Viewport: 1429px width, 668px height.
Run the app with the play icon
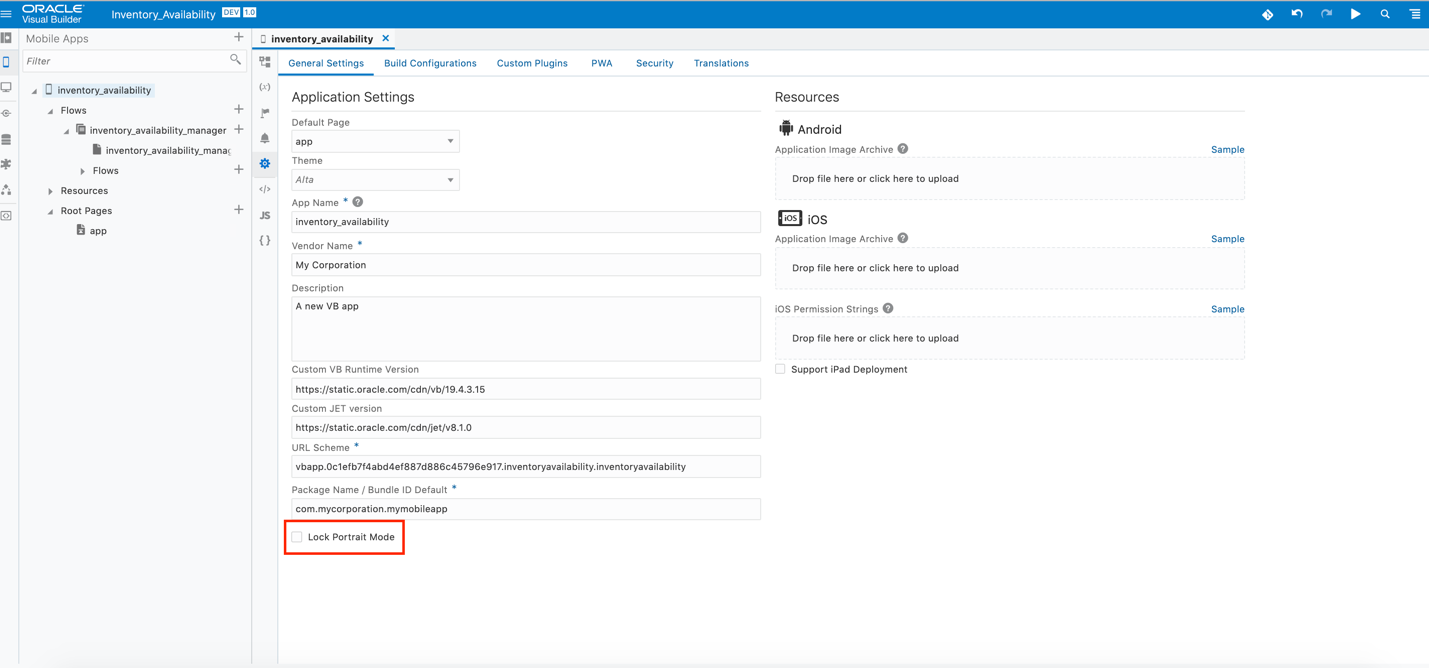tap(1356, 14)
